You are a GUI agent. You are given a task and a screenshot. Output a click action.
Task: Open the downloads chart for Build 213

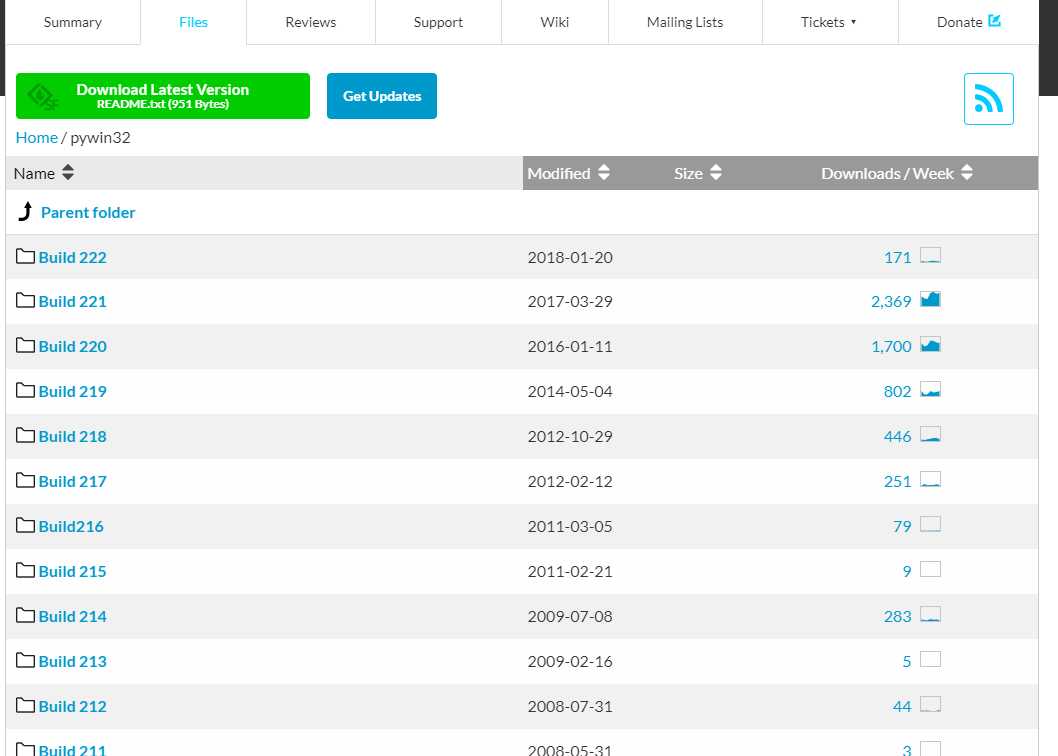coord(930,659)
